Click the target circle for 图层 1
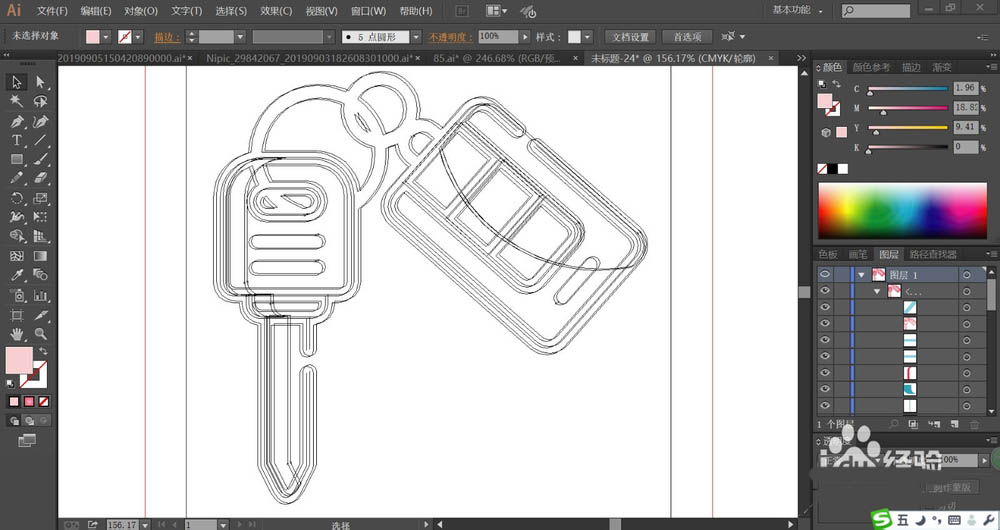The image size is (1000, 530). coord(967,274)
